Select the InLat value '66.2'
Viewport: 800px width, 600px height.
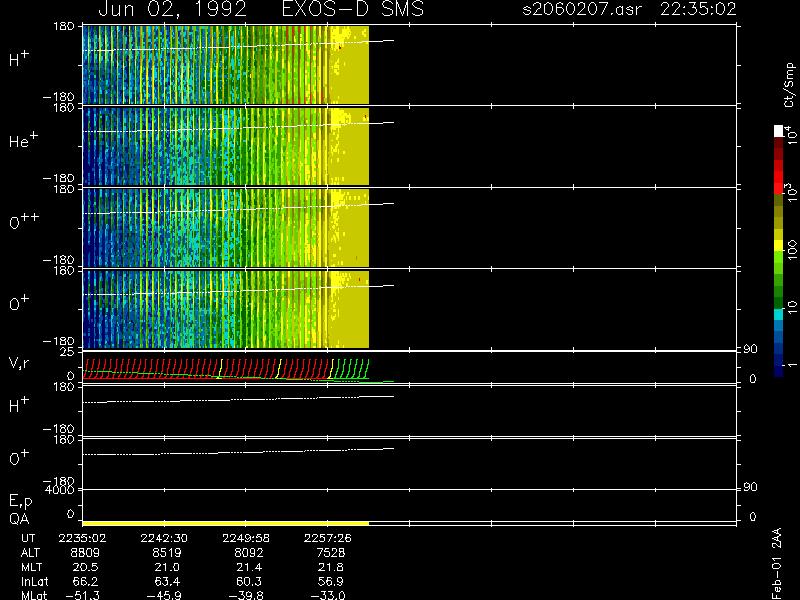click(85, 581)
